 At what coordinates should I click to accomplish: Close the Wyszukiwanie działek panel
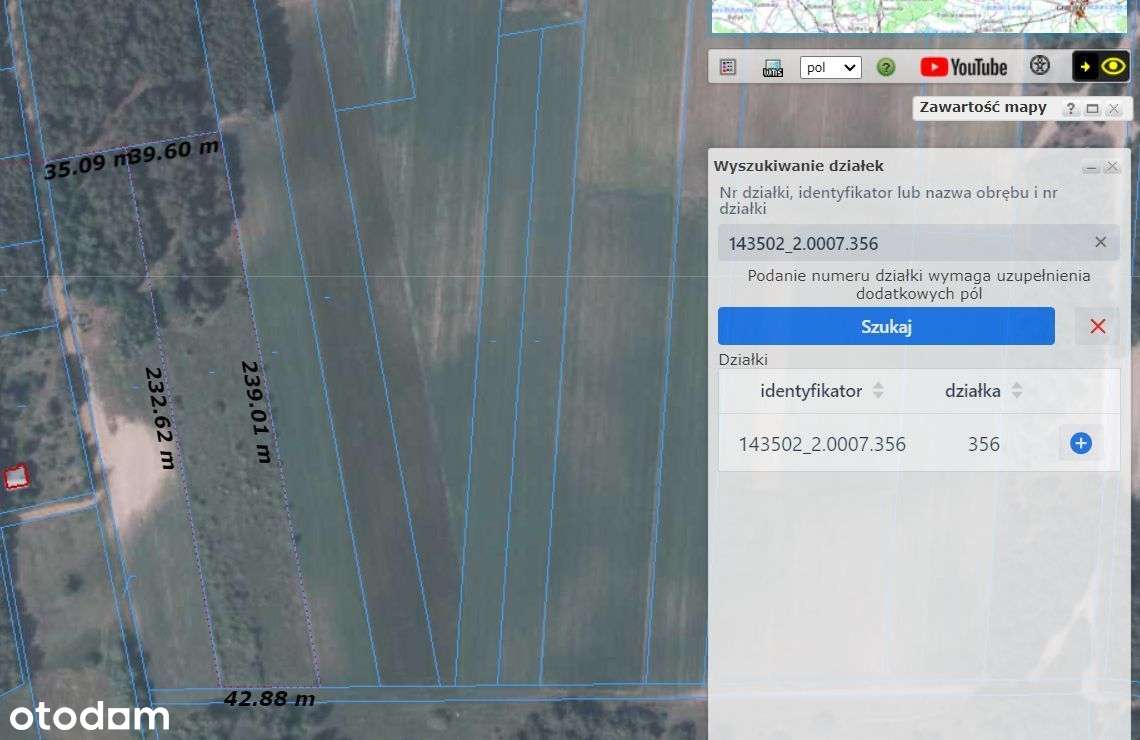[x=1112, y=167]
